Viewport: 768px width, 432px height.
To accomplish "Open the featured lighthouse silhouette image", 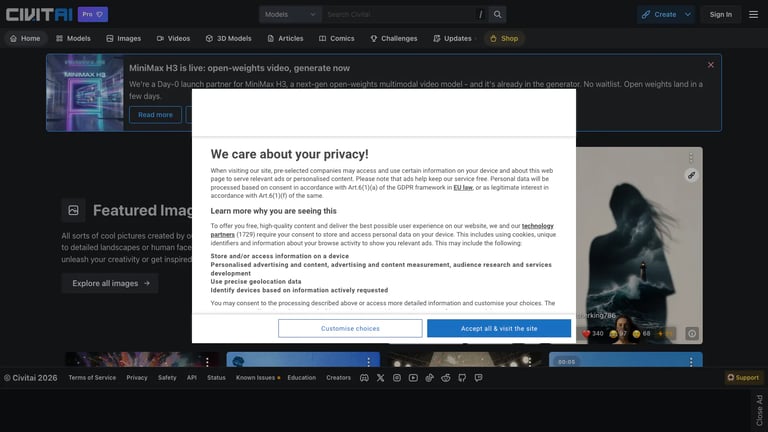I will pos(639,245).
